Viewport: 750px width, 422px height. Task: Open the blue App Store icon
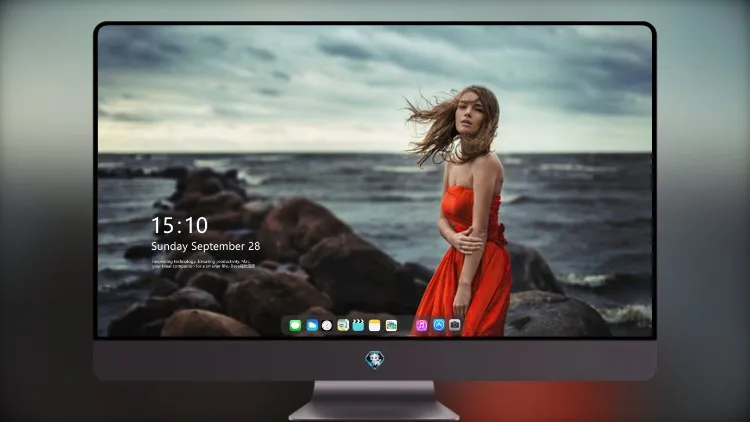click(439, 325)
